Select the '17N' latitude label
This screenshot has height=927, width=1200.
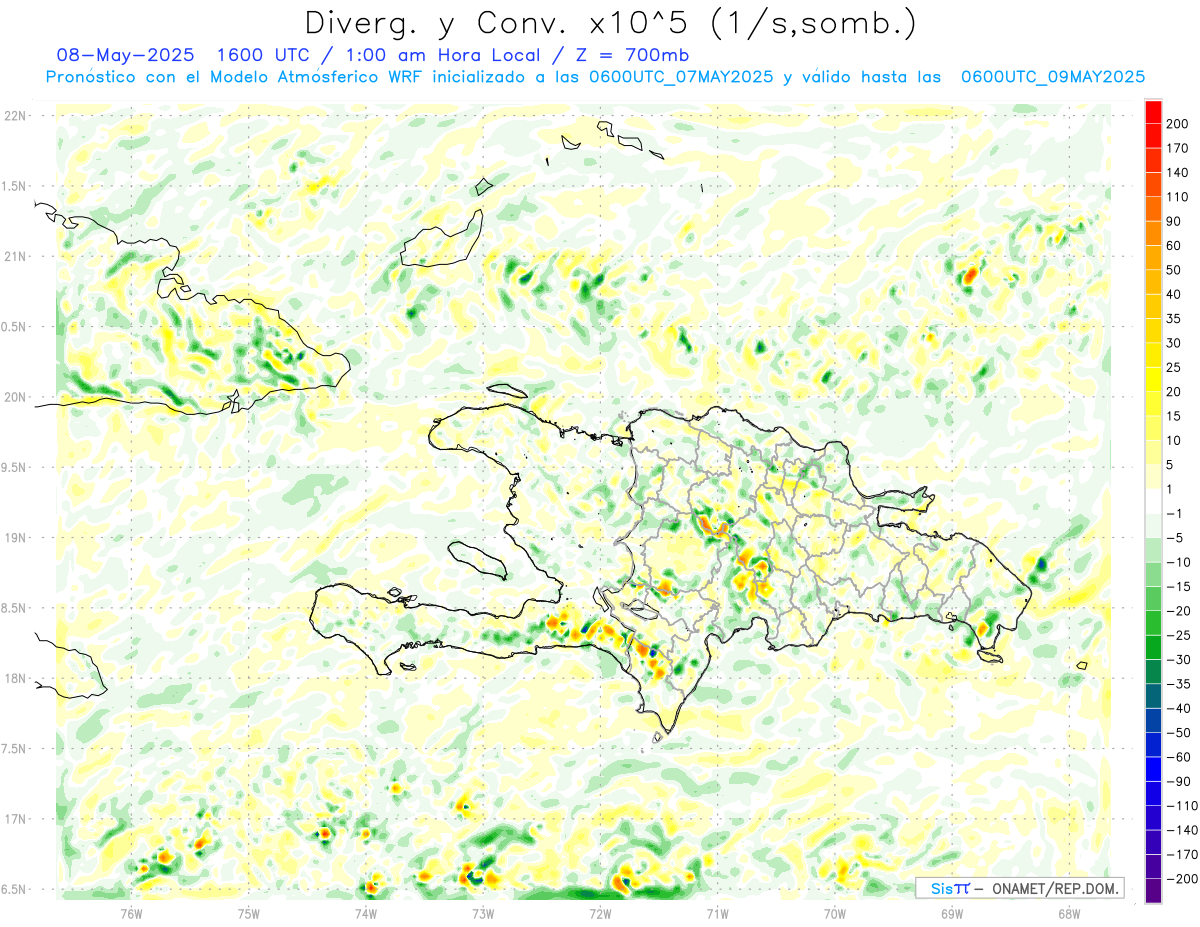[x=15, y=819]
